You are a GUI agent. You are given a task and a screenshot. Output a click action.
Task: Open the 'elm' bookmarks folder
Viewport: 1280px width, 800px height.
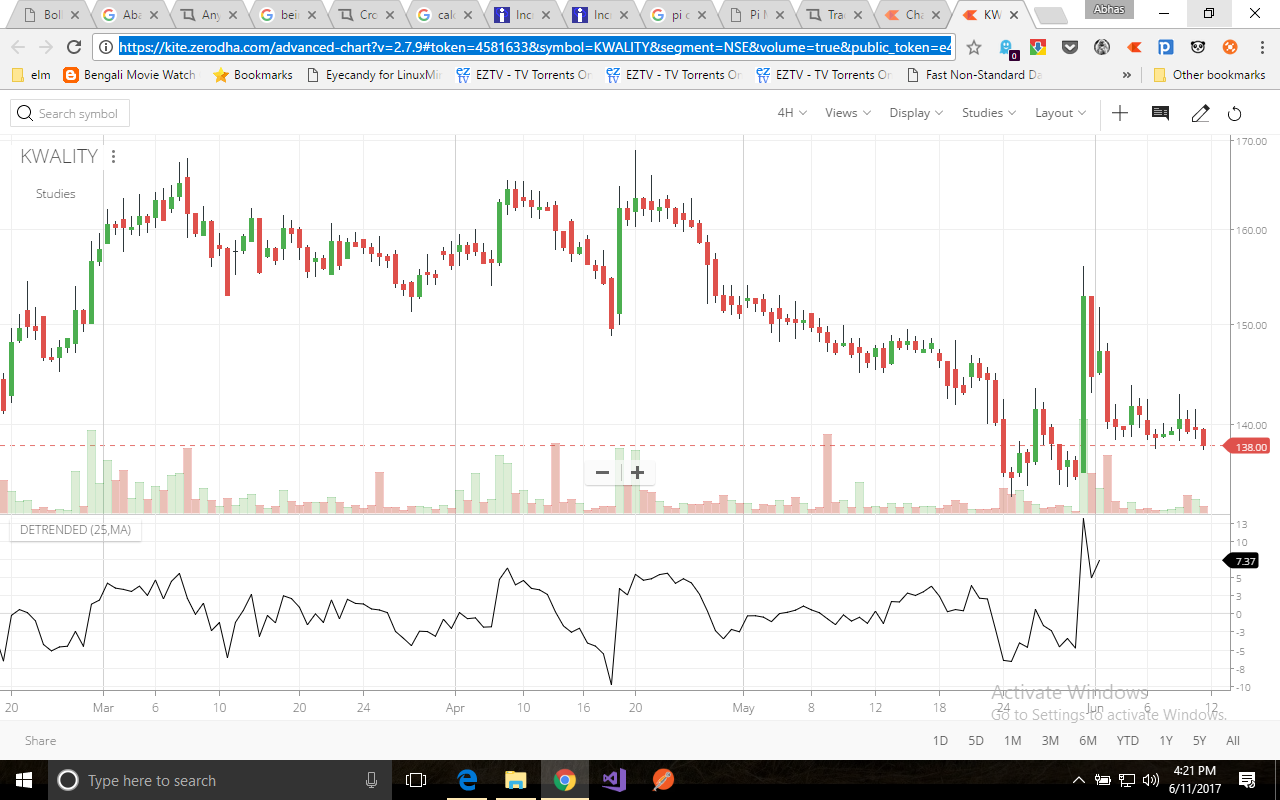(x=31, y=75)
